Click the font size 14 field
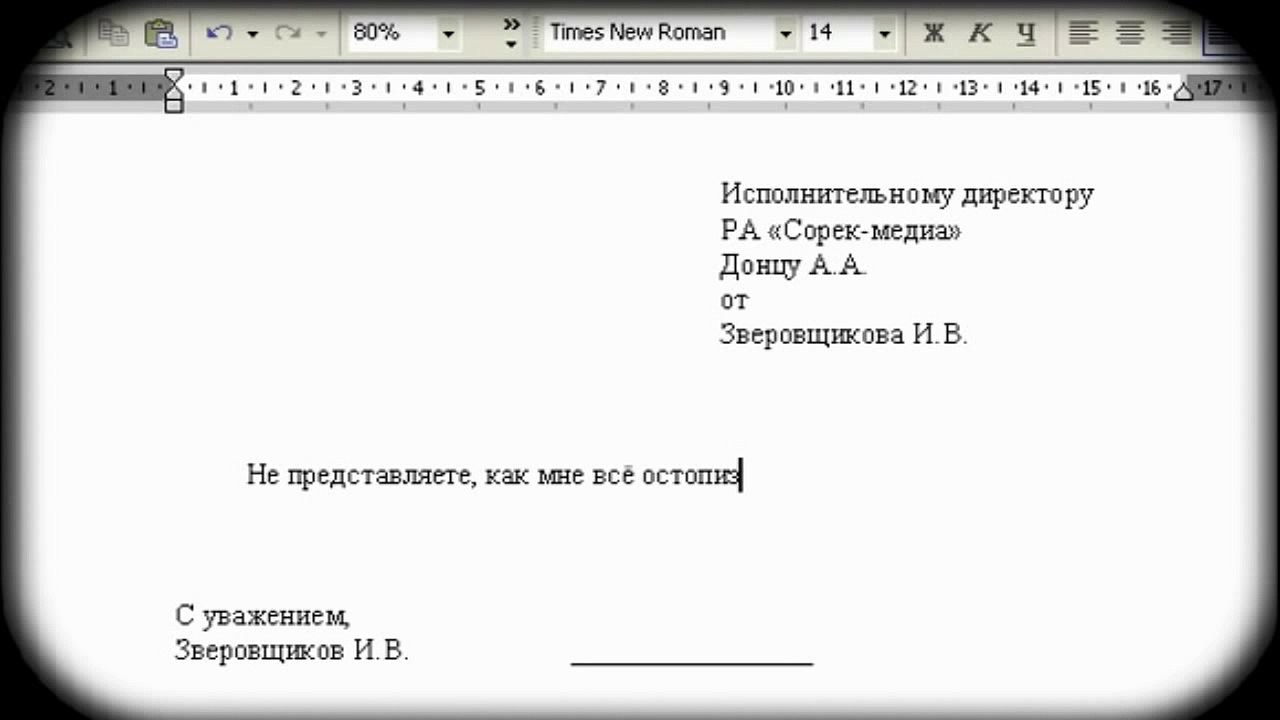The width and height of the screenshot is (1280, 720). [x=838, y=33]
